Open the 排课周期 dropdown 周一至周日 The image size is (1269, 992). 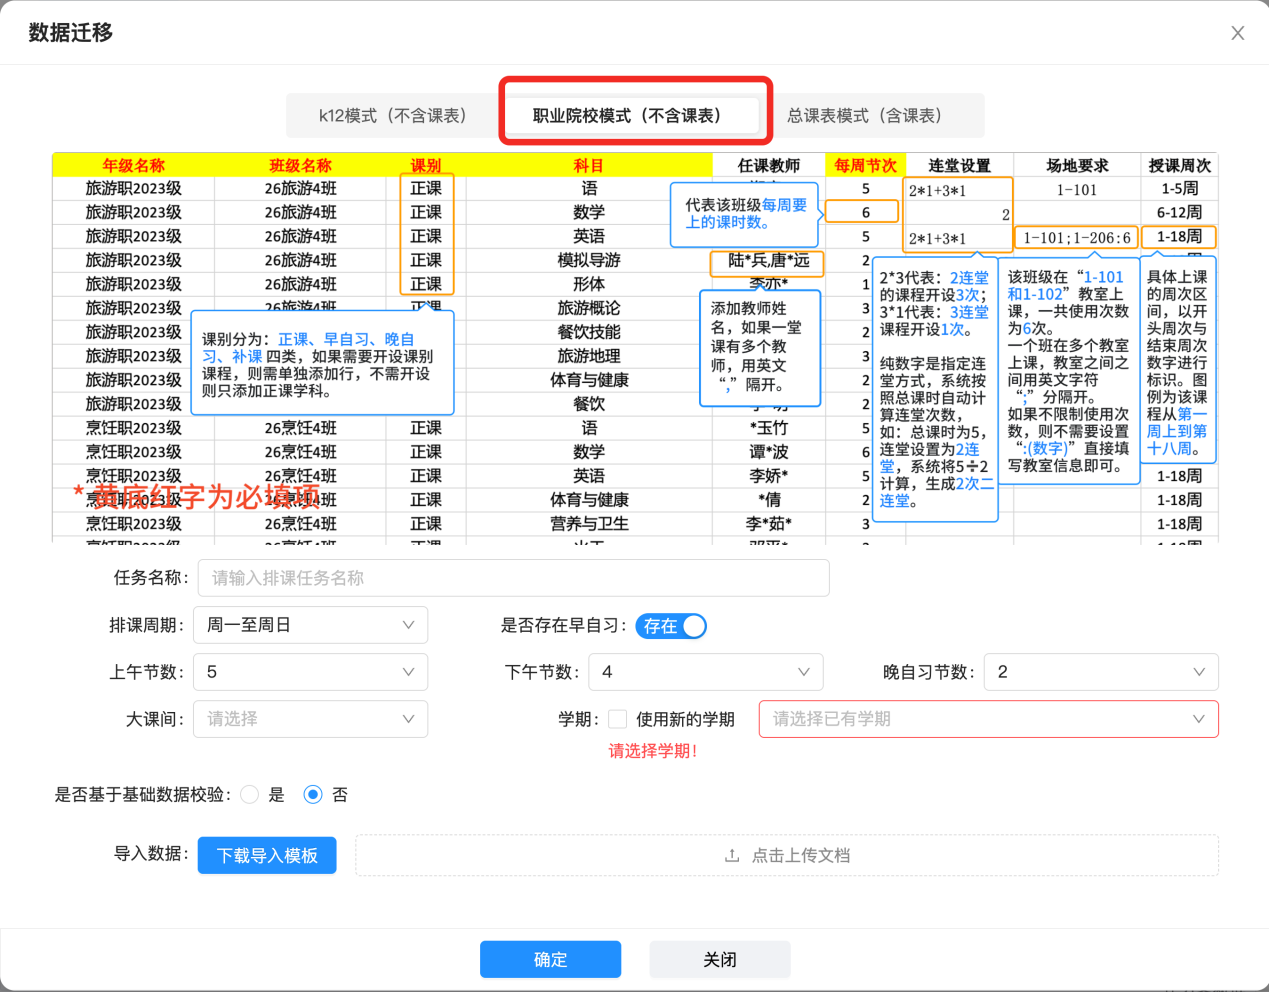click(x=310, y=625)
